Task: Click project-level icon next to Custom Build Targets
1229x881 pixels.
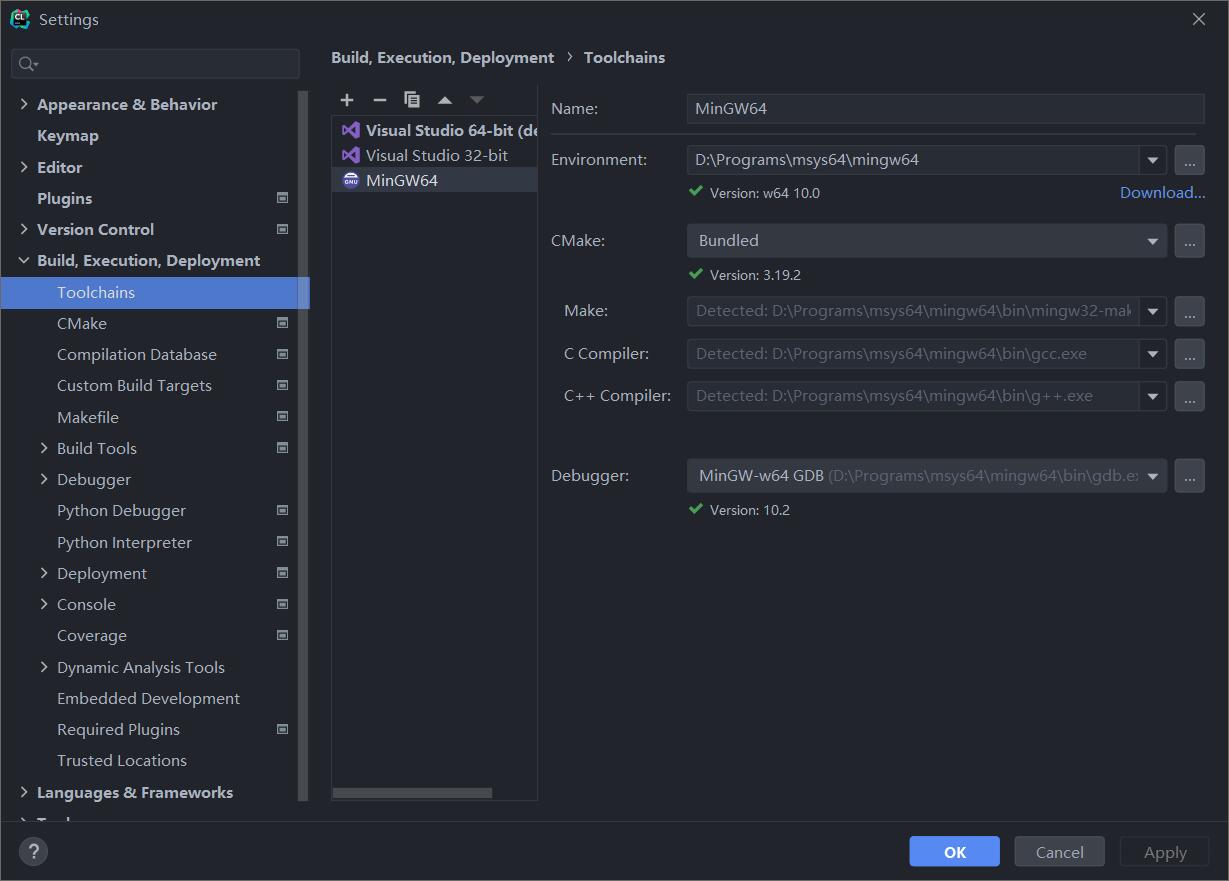Action: [x=283, y=385]
